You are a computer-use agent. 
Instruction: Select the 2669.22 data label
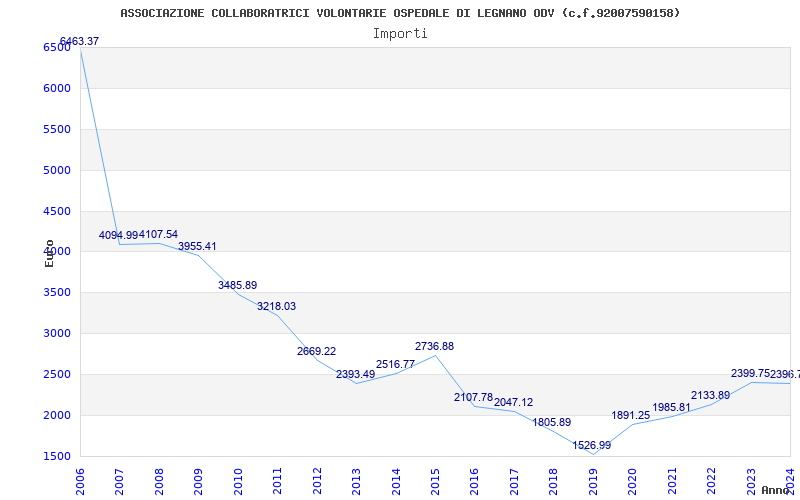(x=316, y=351)
